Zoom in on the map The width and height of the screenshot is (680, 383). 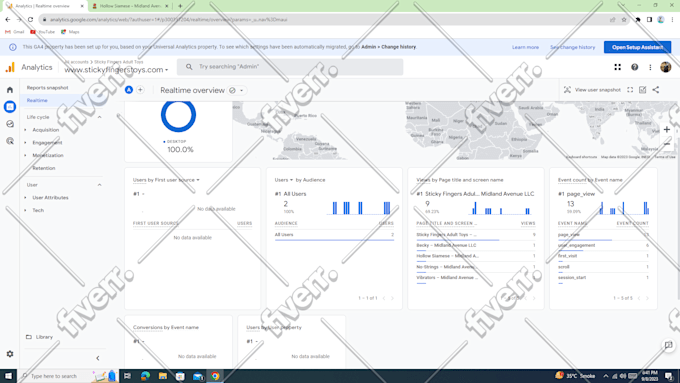coord(667,129)
